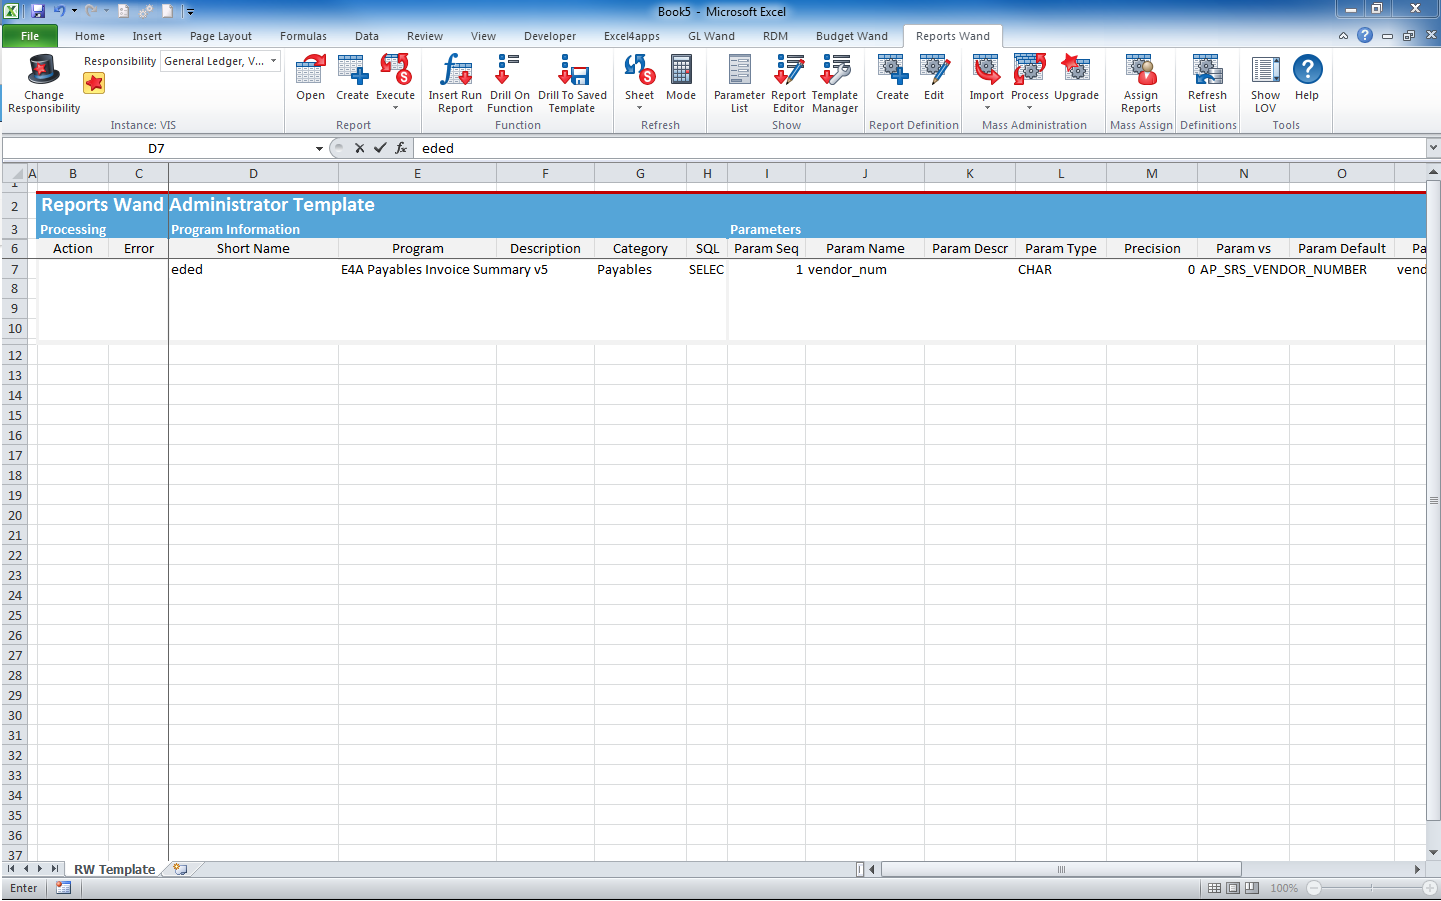Switch to the Budget Wand ribbon tab

(851, 36)
